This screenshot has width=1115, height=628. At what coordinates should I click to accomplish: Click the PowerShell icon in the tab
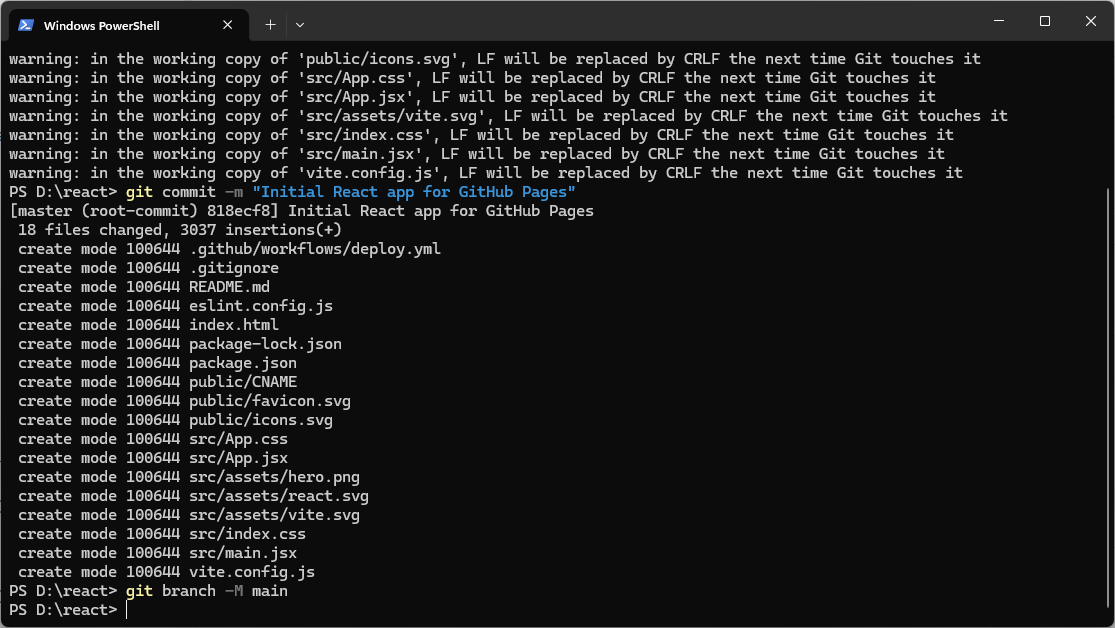point(26,25)
